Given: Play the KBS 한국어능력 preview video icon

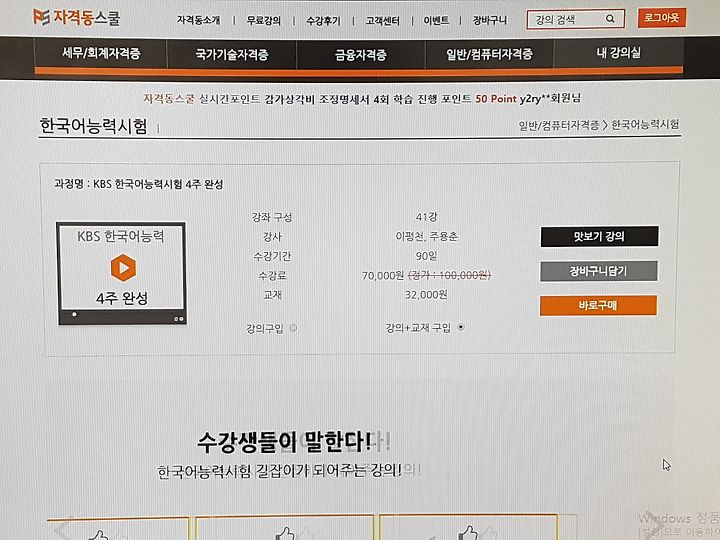Looking at the screenshot, I should coord(123,268).
